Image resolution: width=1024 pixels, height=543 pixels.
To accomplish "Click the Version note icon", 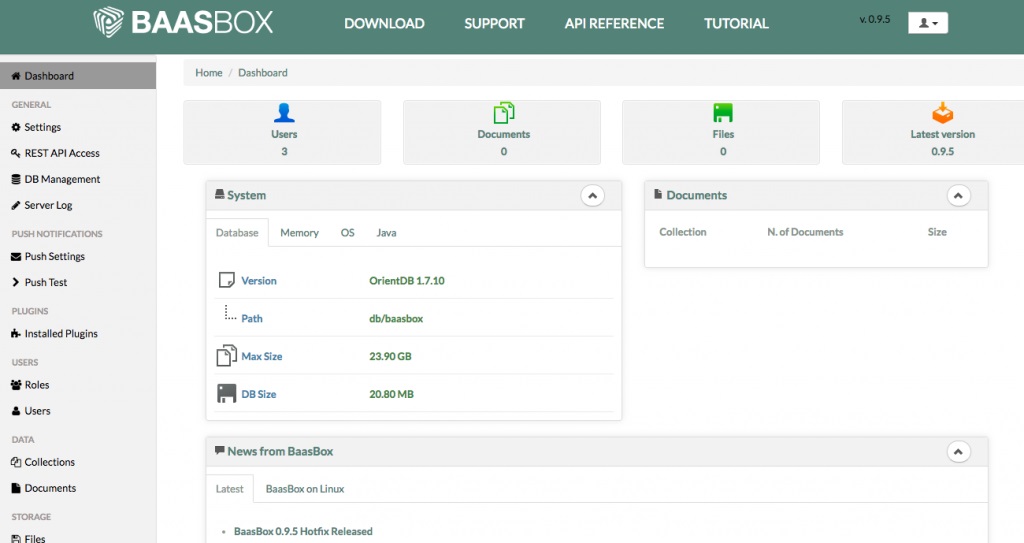I will click(x=227, y=280).
